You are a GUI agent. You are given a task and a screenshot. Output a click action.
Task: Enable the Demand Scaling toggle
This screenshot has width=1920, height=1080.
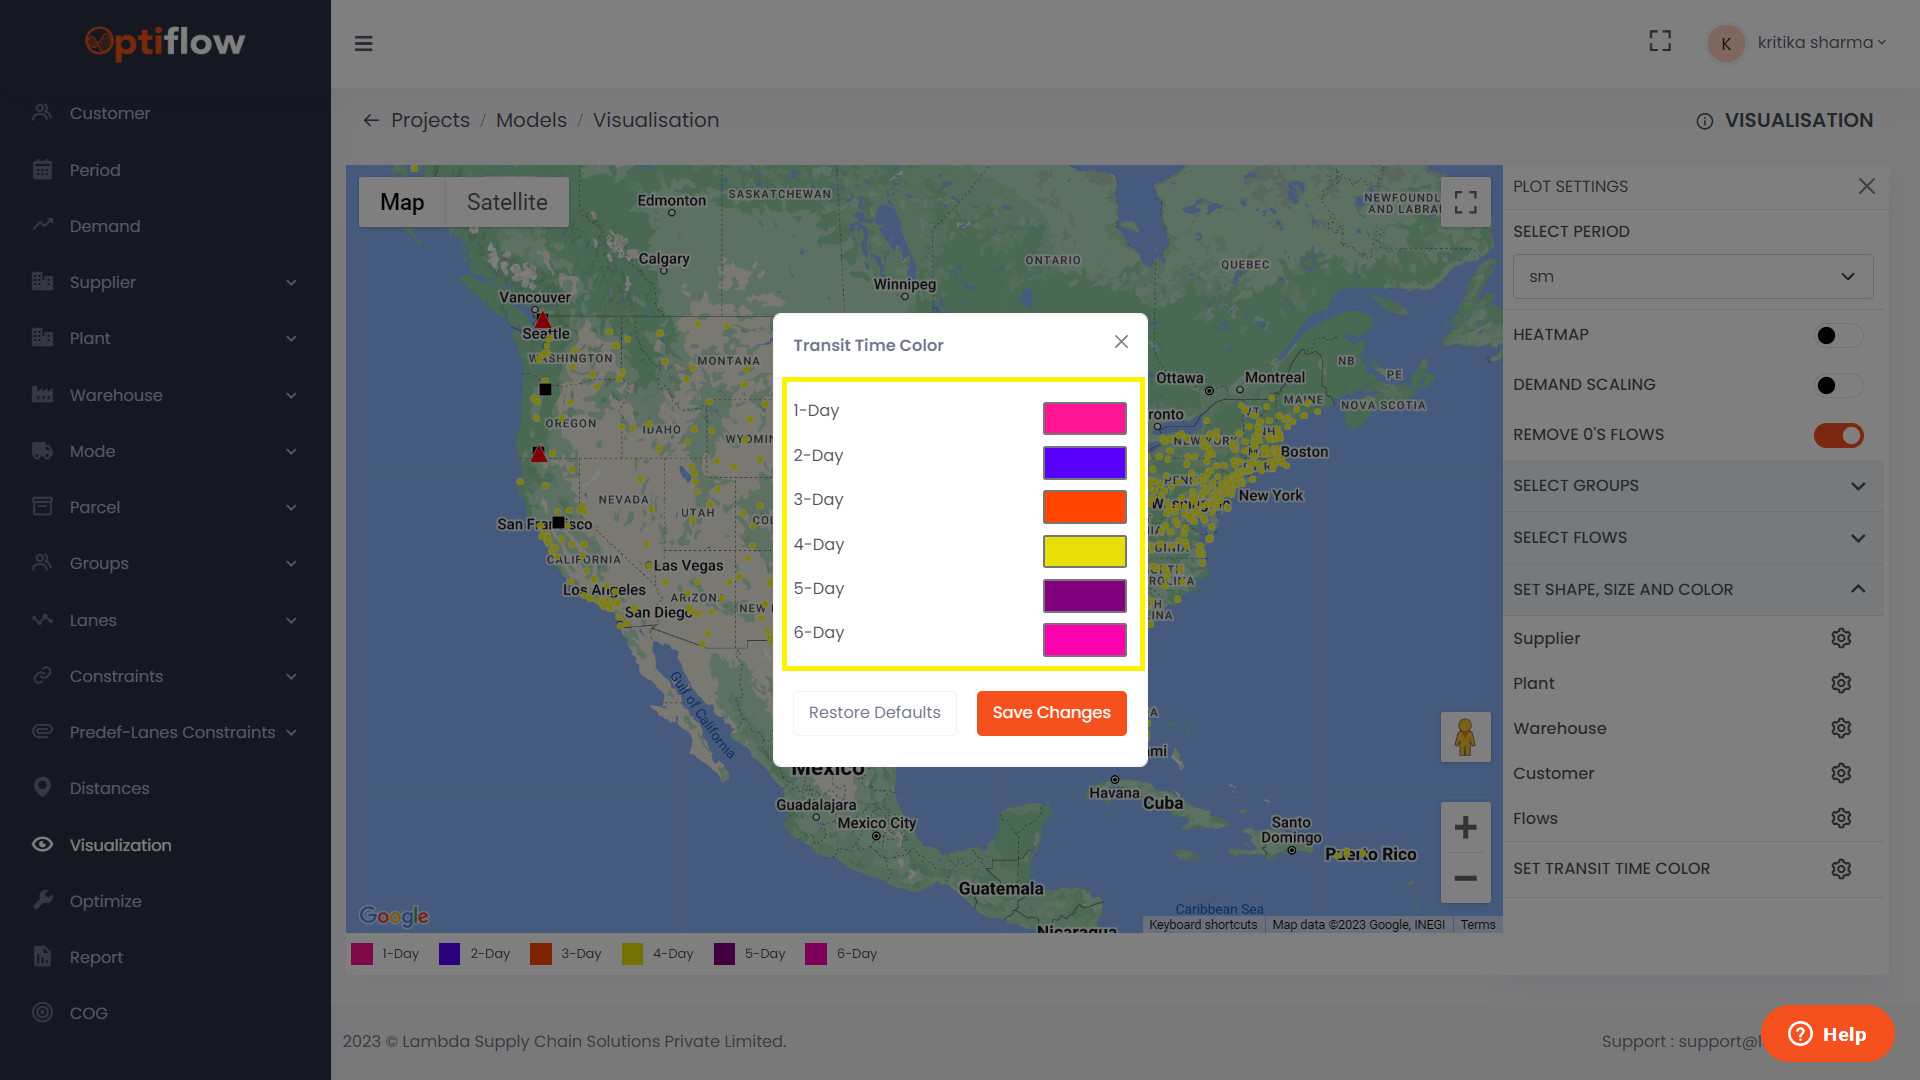pyautogui.click(x=1838, y=385)
